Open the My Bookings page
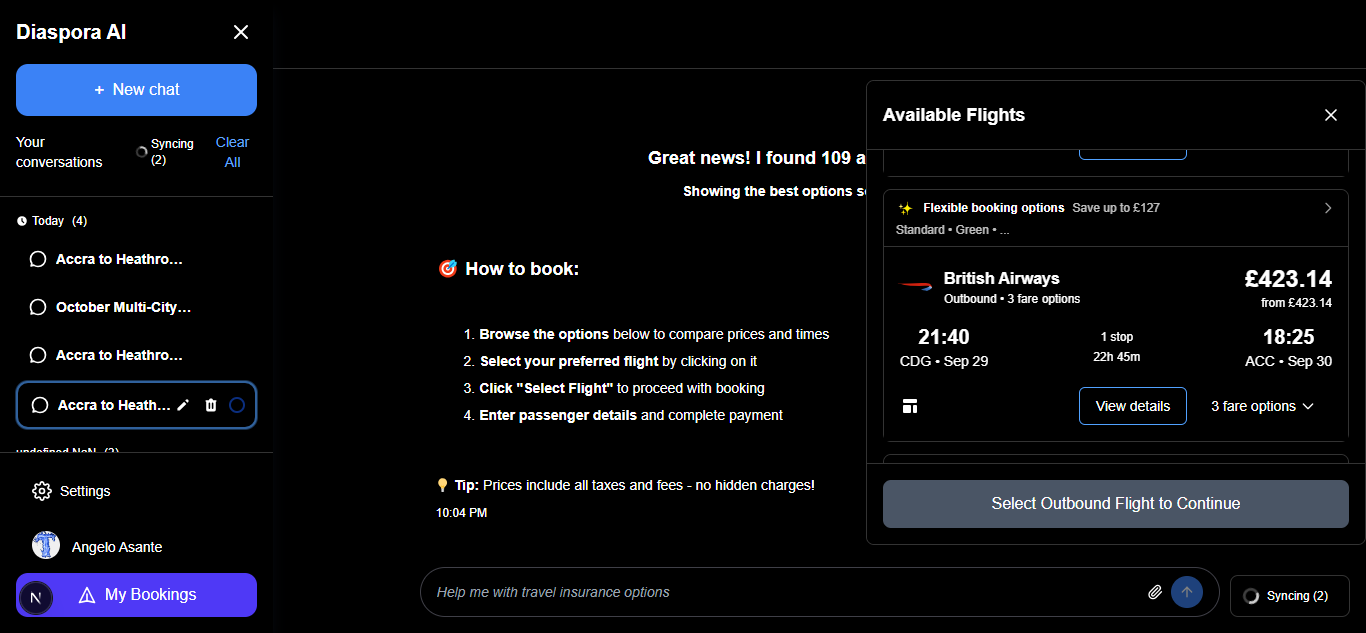The width and height of the screenshot is (1366, 633). [x=150, y=595]
